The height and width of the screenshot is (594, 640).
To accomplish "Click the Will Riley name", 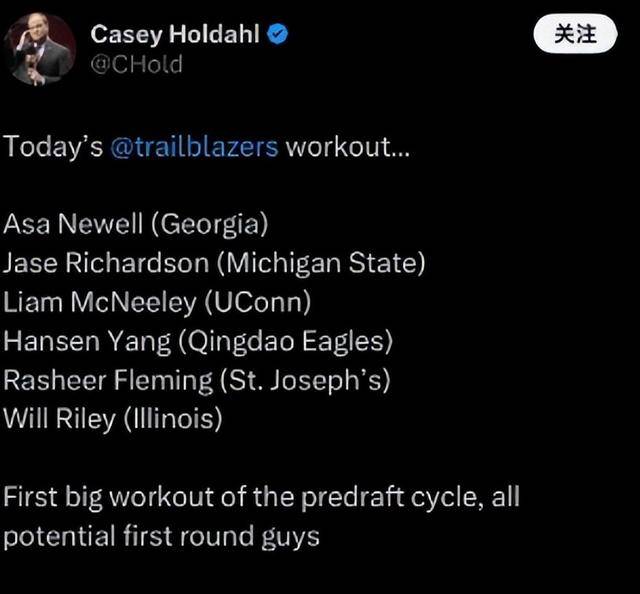I will pos(60,419).
